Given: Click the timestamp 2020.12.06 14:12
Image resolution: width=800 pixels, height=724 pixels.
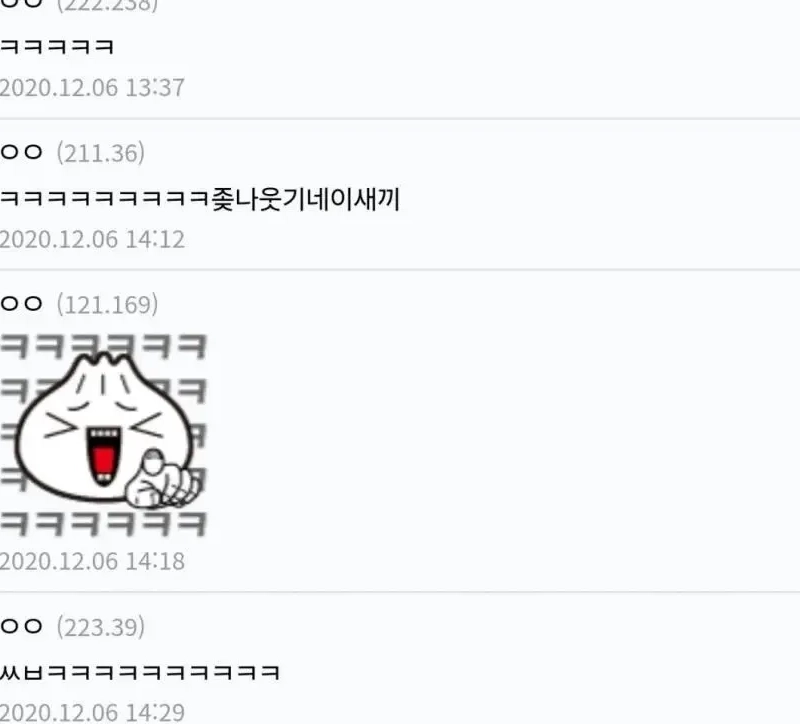Looking at the screenshot, I should [x=92, y=239].
